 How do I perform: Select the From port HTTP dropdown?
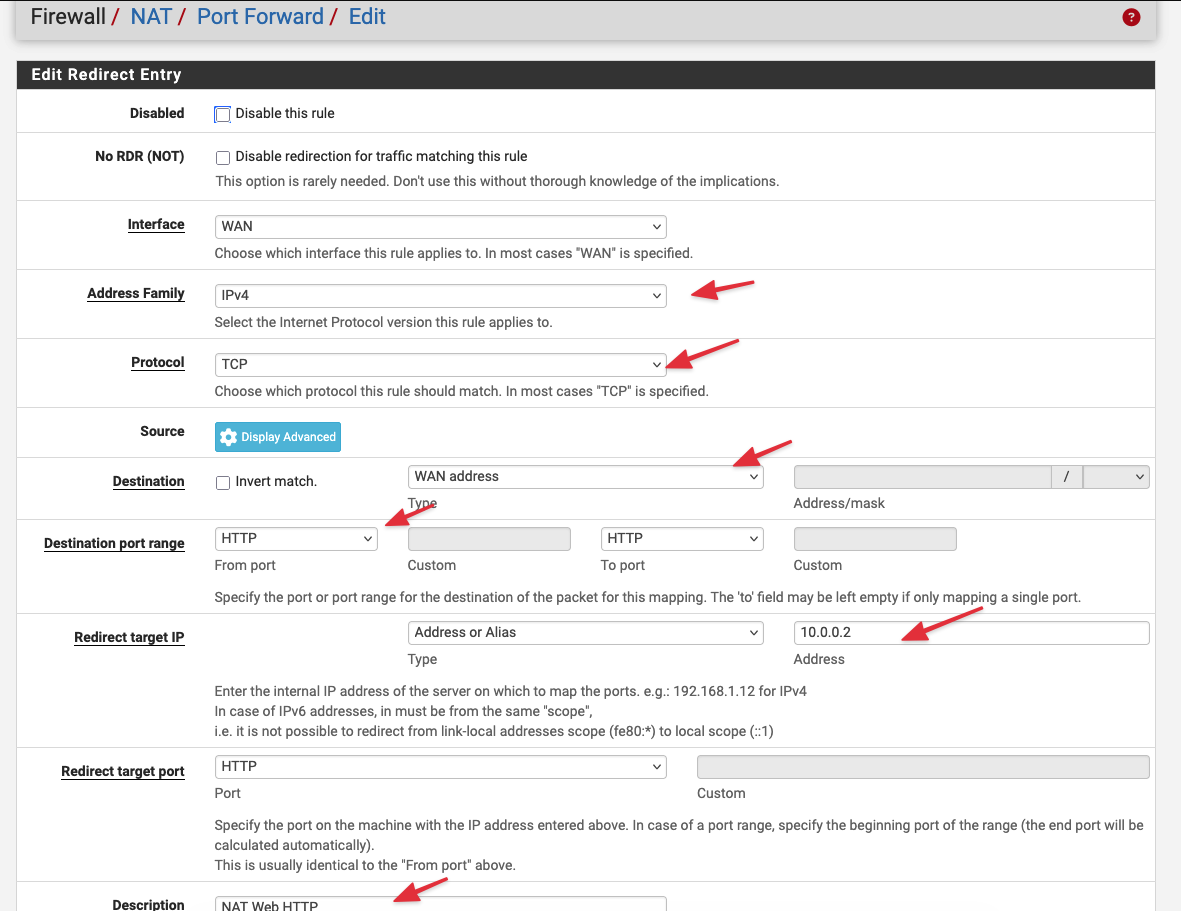tap(295, 539)
